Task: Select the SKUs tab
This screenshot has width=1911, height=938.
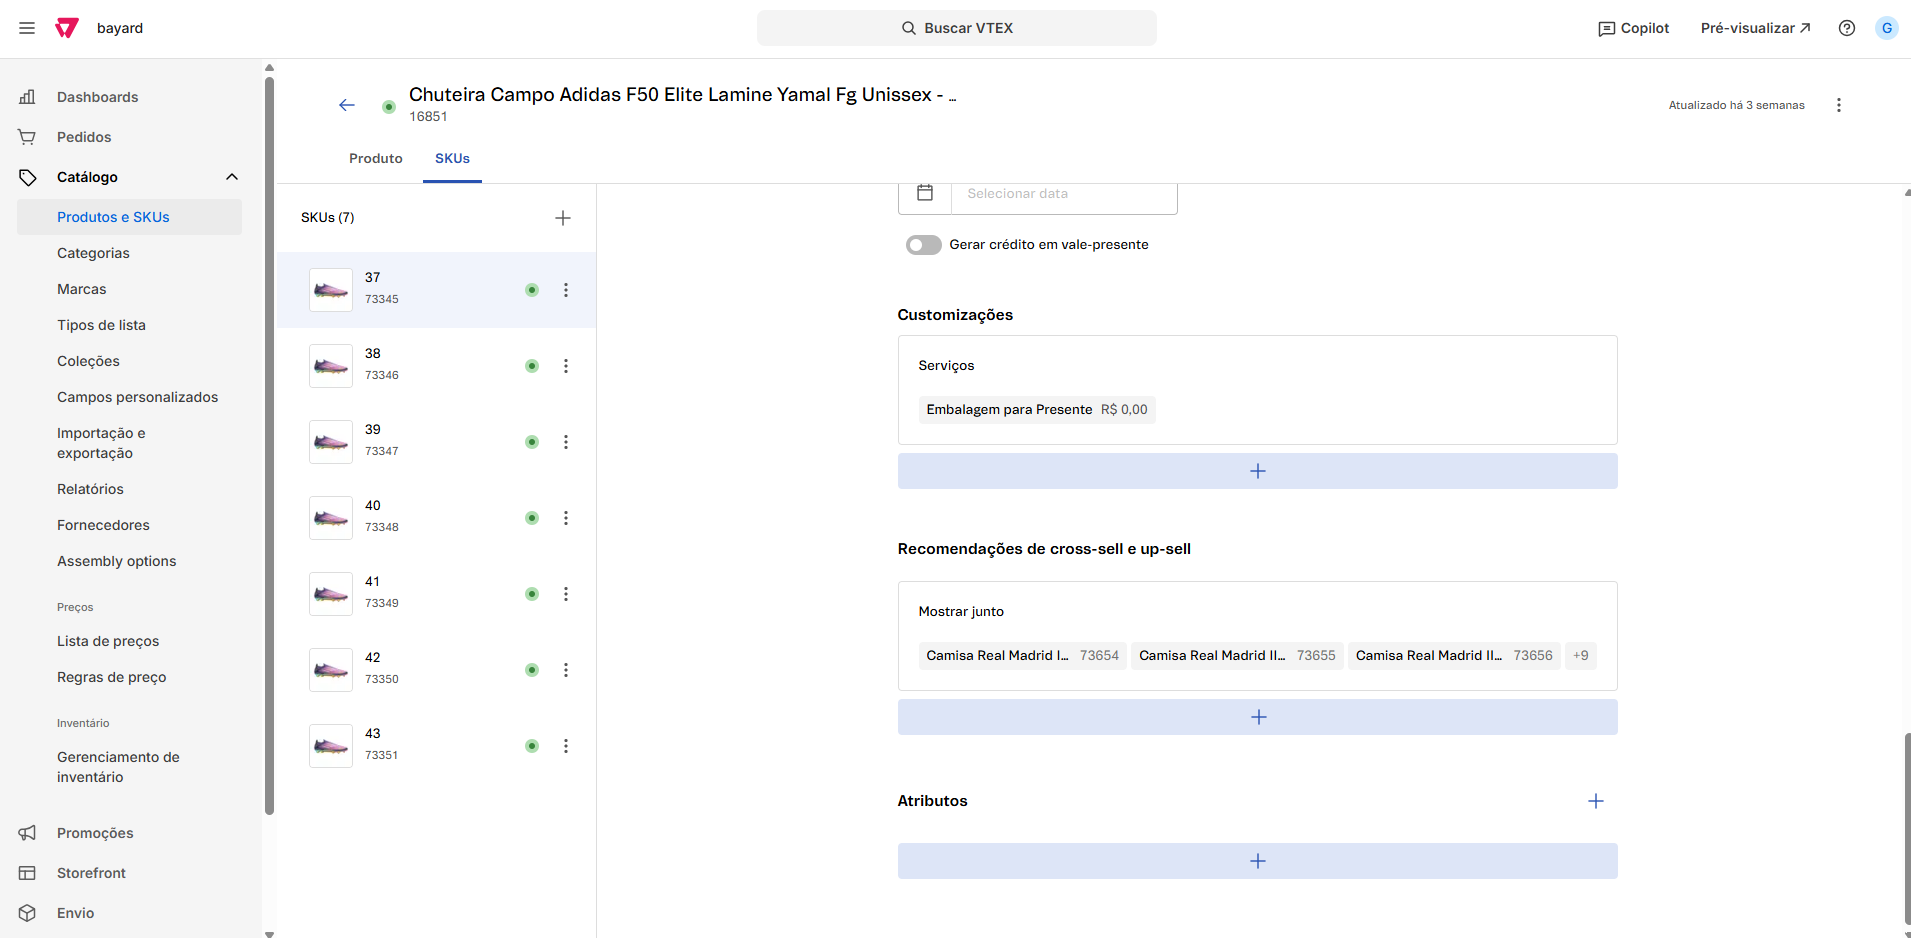Action: (452, 158)
